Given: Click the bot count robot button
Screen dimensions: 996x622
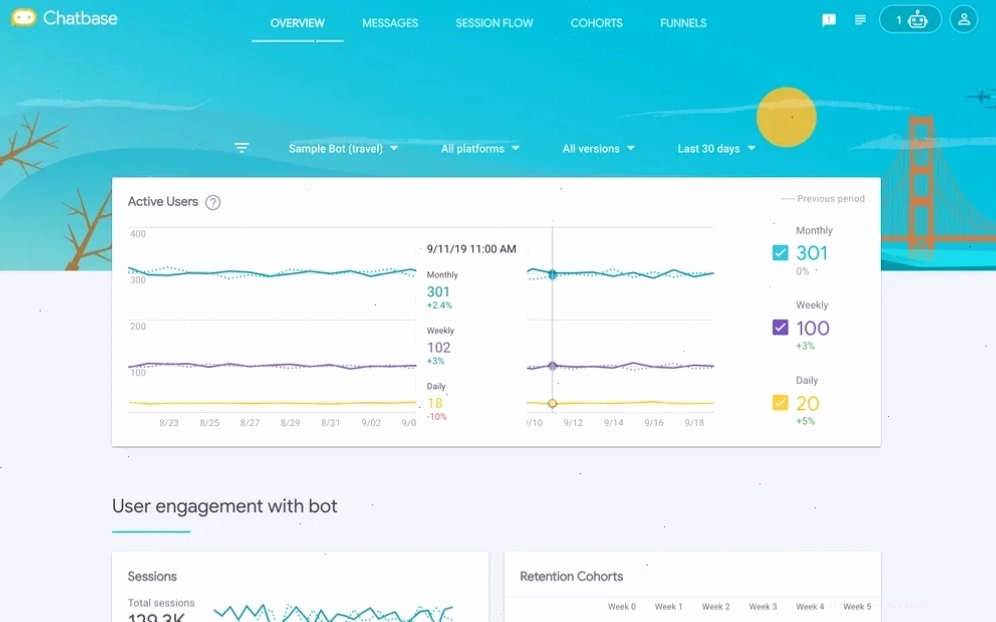Looking at the screenshot, I should click(910, 20).
